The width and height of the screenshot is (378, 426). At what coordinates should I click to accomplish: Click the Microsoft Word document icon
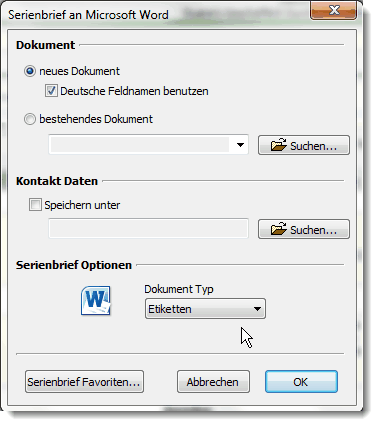[x=96, y=300]
